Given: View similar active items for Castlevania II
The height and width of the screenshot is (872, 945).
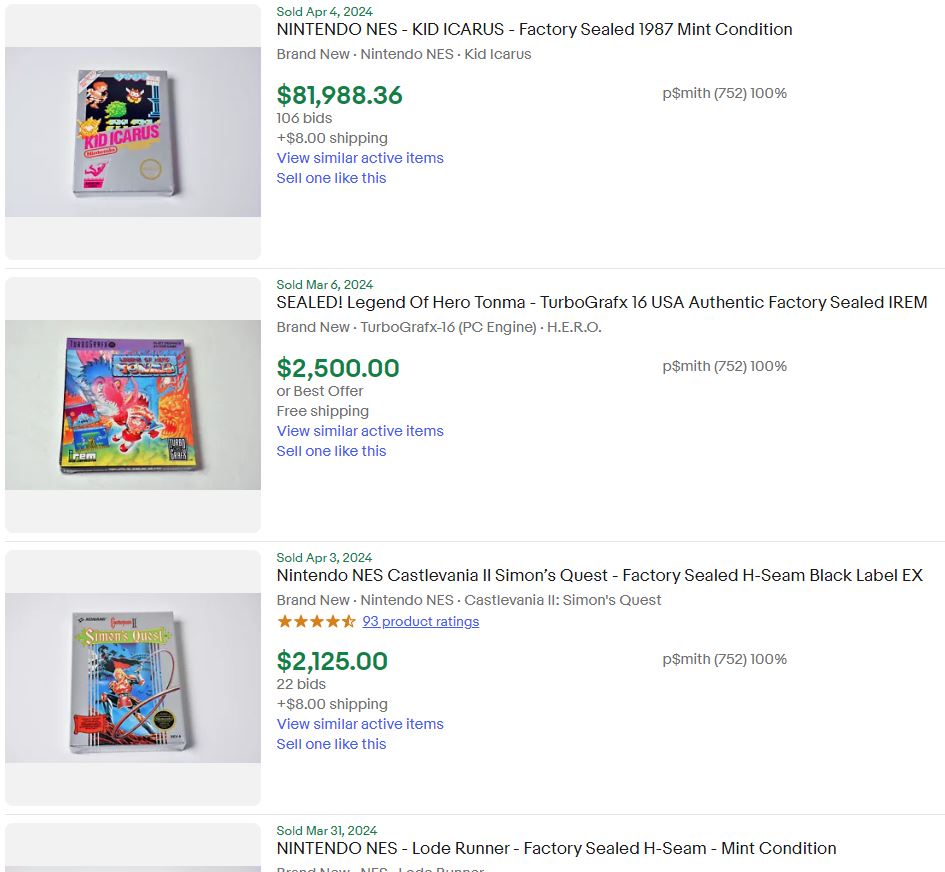Looking at the screenshot, I should [360, 724].
